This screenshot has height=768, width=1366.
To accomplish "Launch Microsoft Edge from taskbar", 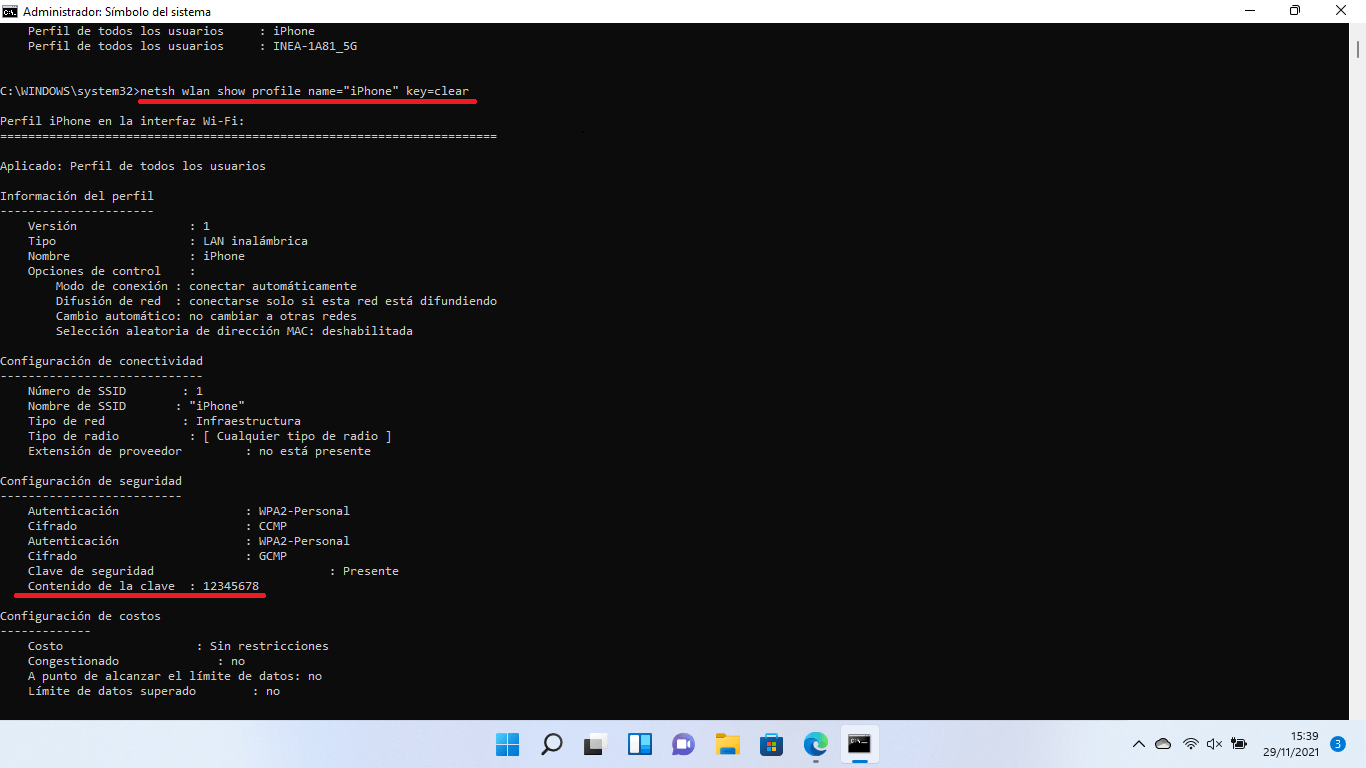I will click(x=816, y=744).
